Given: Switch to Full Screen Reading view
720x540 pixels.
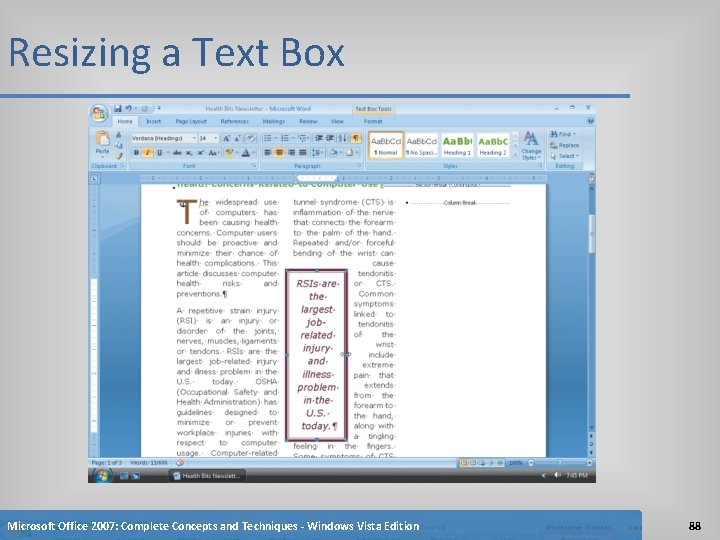Looking at the screenshot, I should [472, 463].
